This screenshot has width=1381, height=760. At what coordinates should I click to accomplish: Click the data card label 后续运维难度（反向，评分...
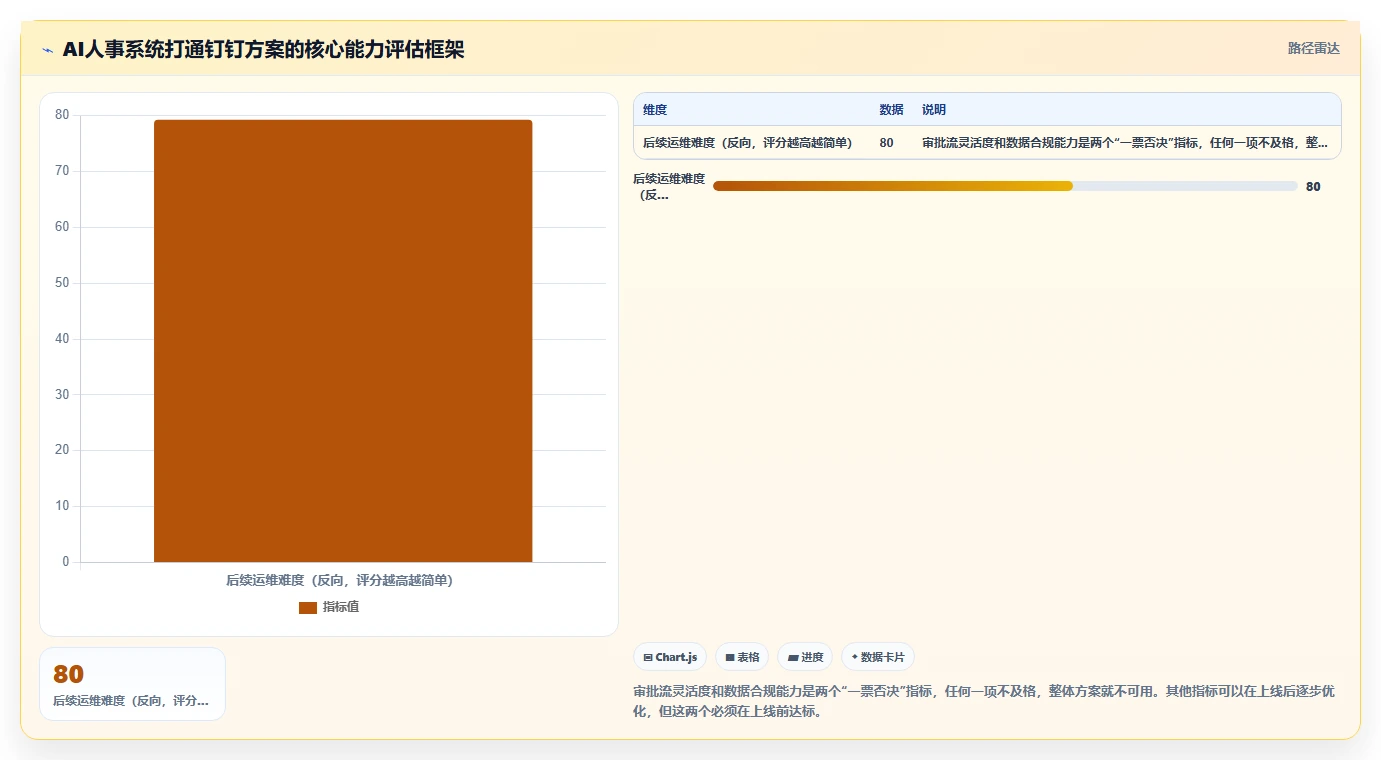[131, 701]
